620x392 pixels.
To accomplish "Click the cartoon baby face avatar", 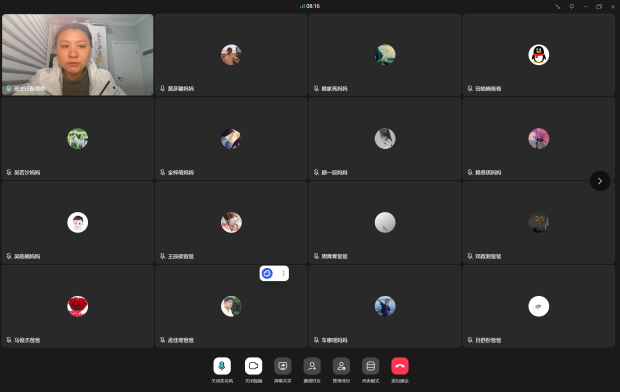I will [x=78, y=222].
